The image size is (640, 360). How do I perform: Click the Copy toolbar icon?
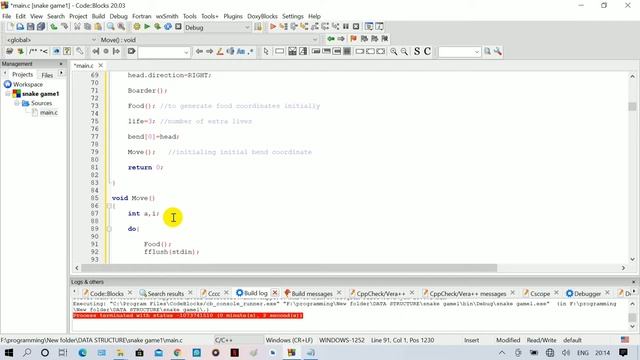click(x=87, y=27)
